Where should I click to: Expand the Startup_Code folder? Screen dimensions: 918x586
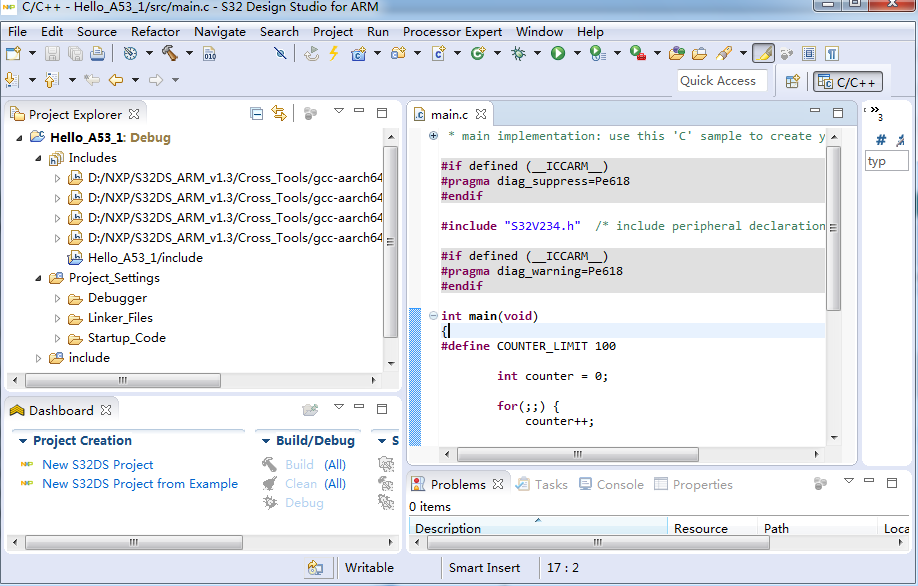coord(57,338)
